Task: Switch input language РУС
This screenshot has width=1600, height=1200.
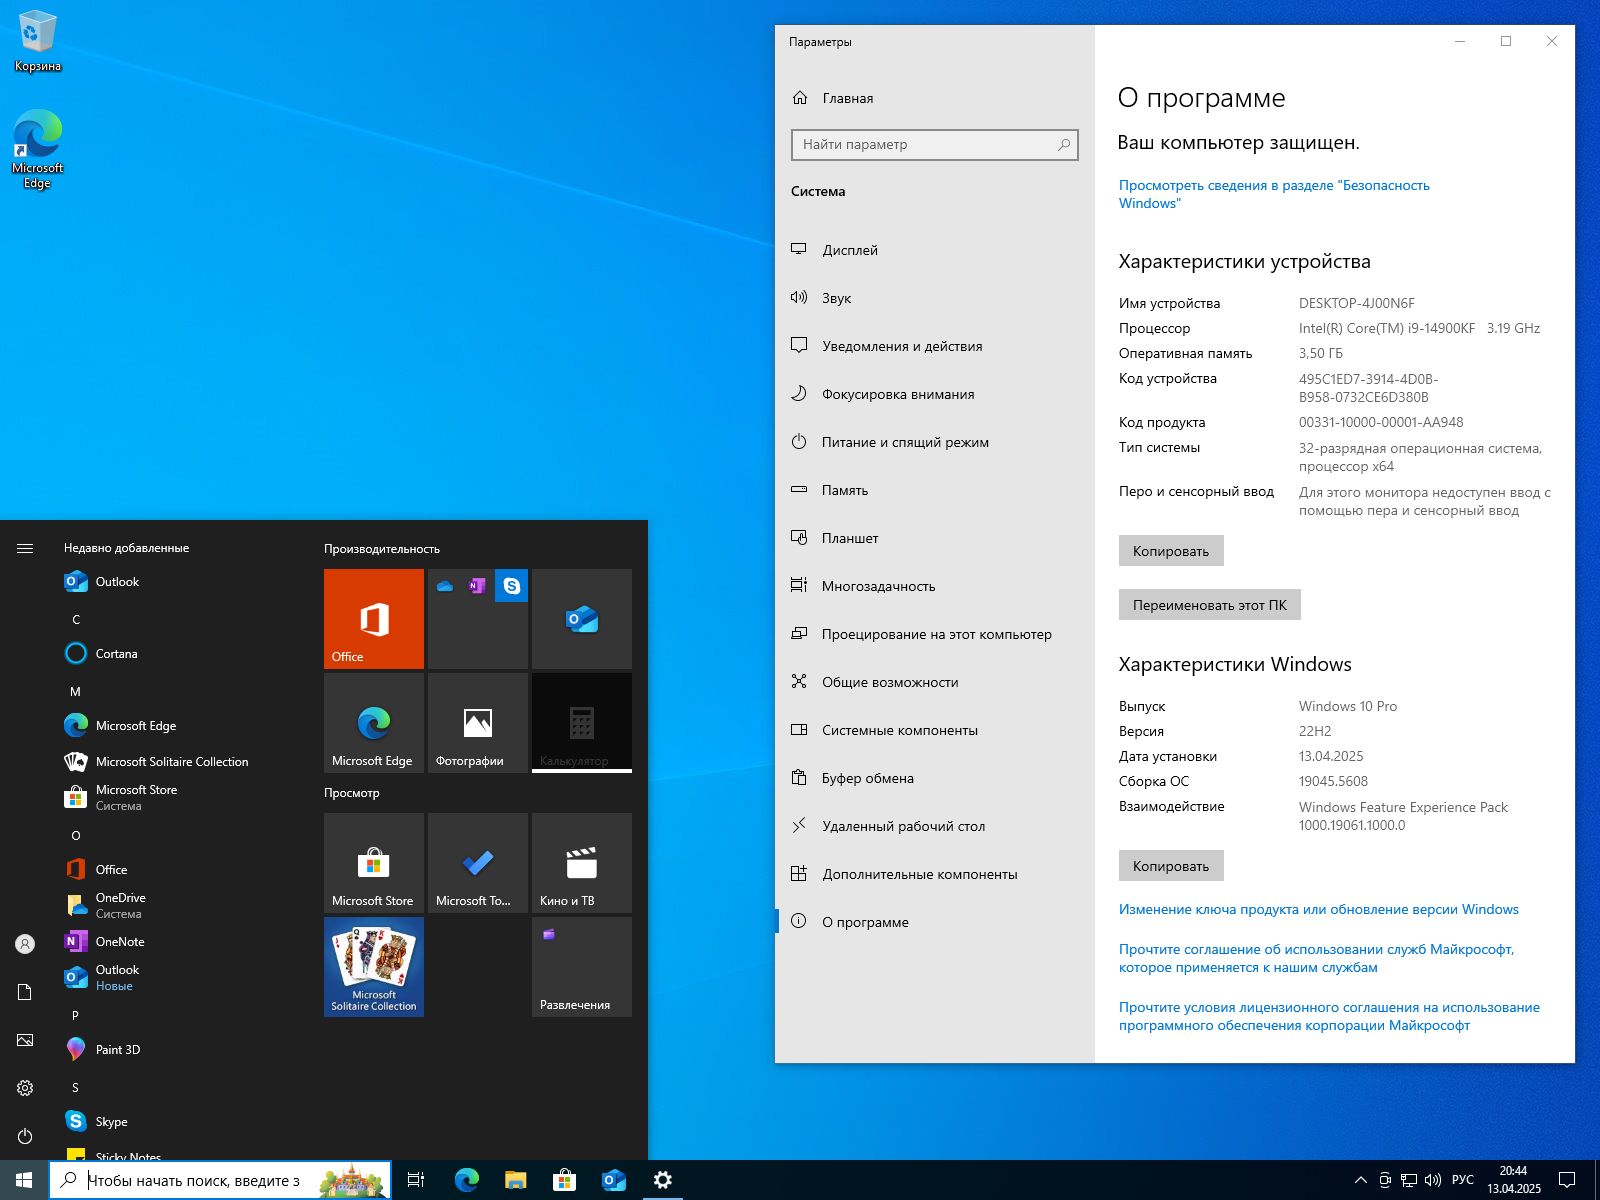Action: 1462,1180
